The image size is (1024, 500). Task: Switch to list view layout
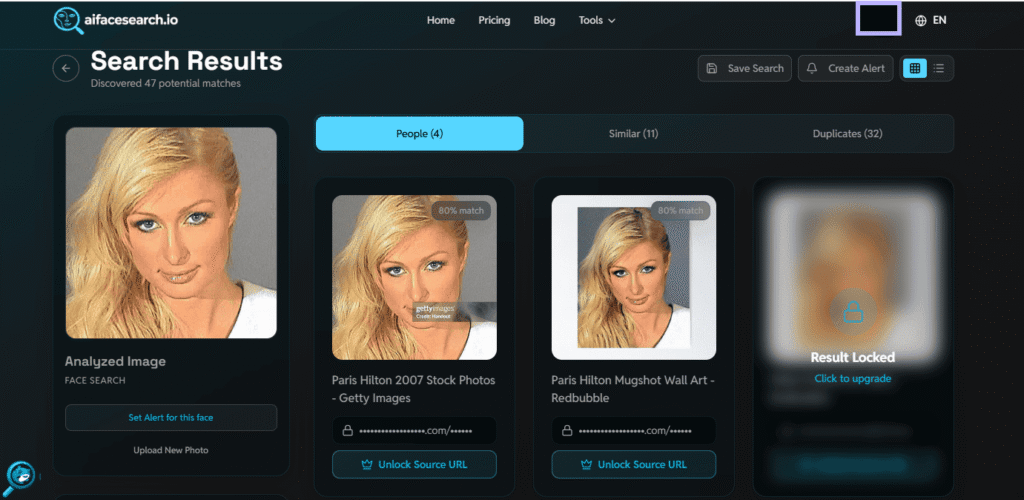click(939, 68)
